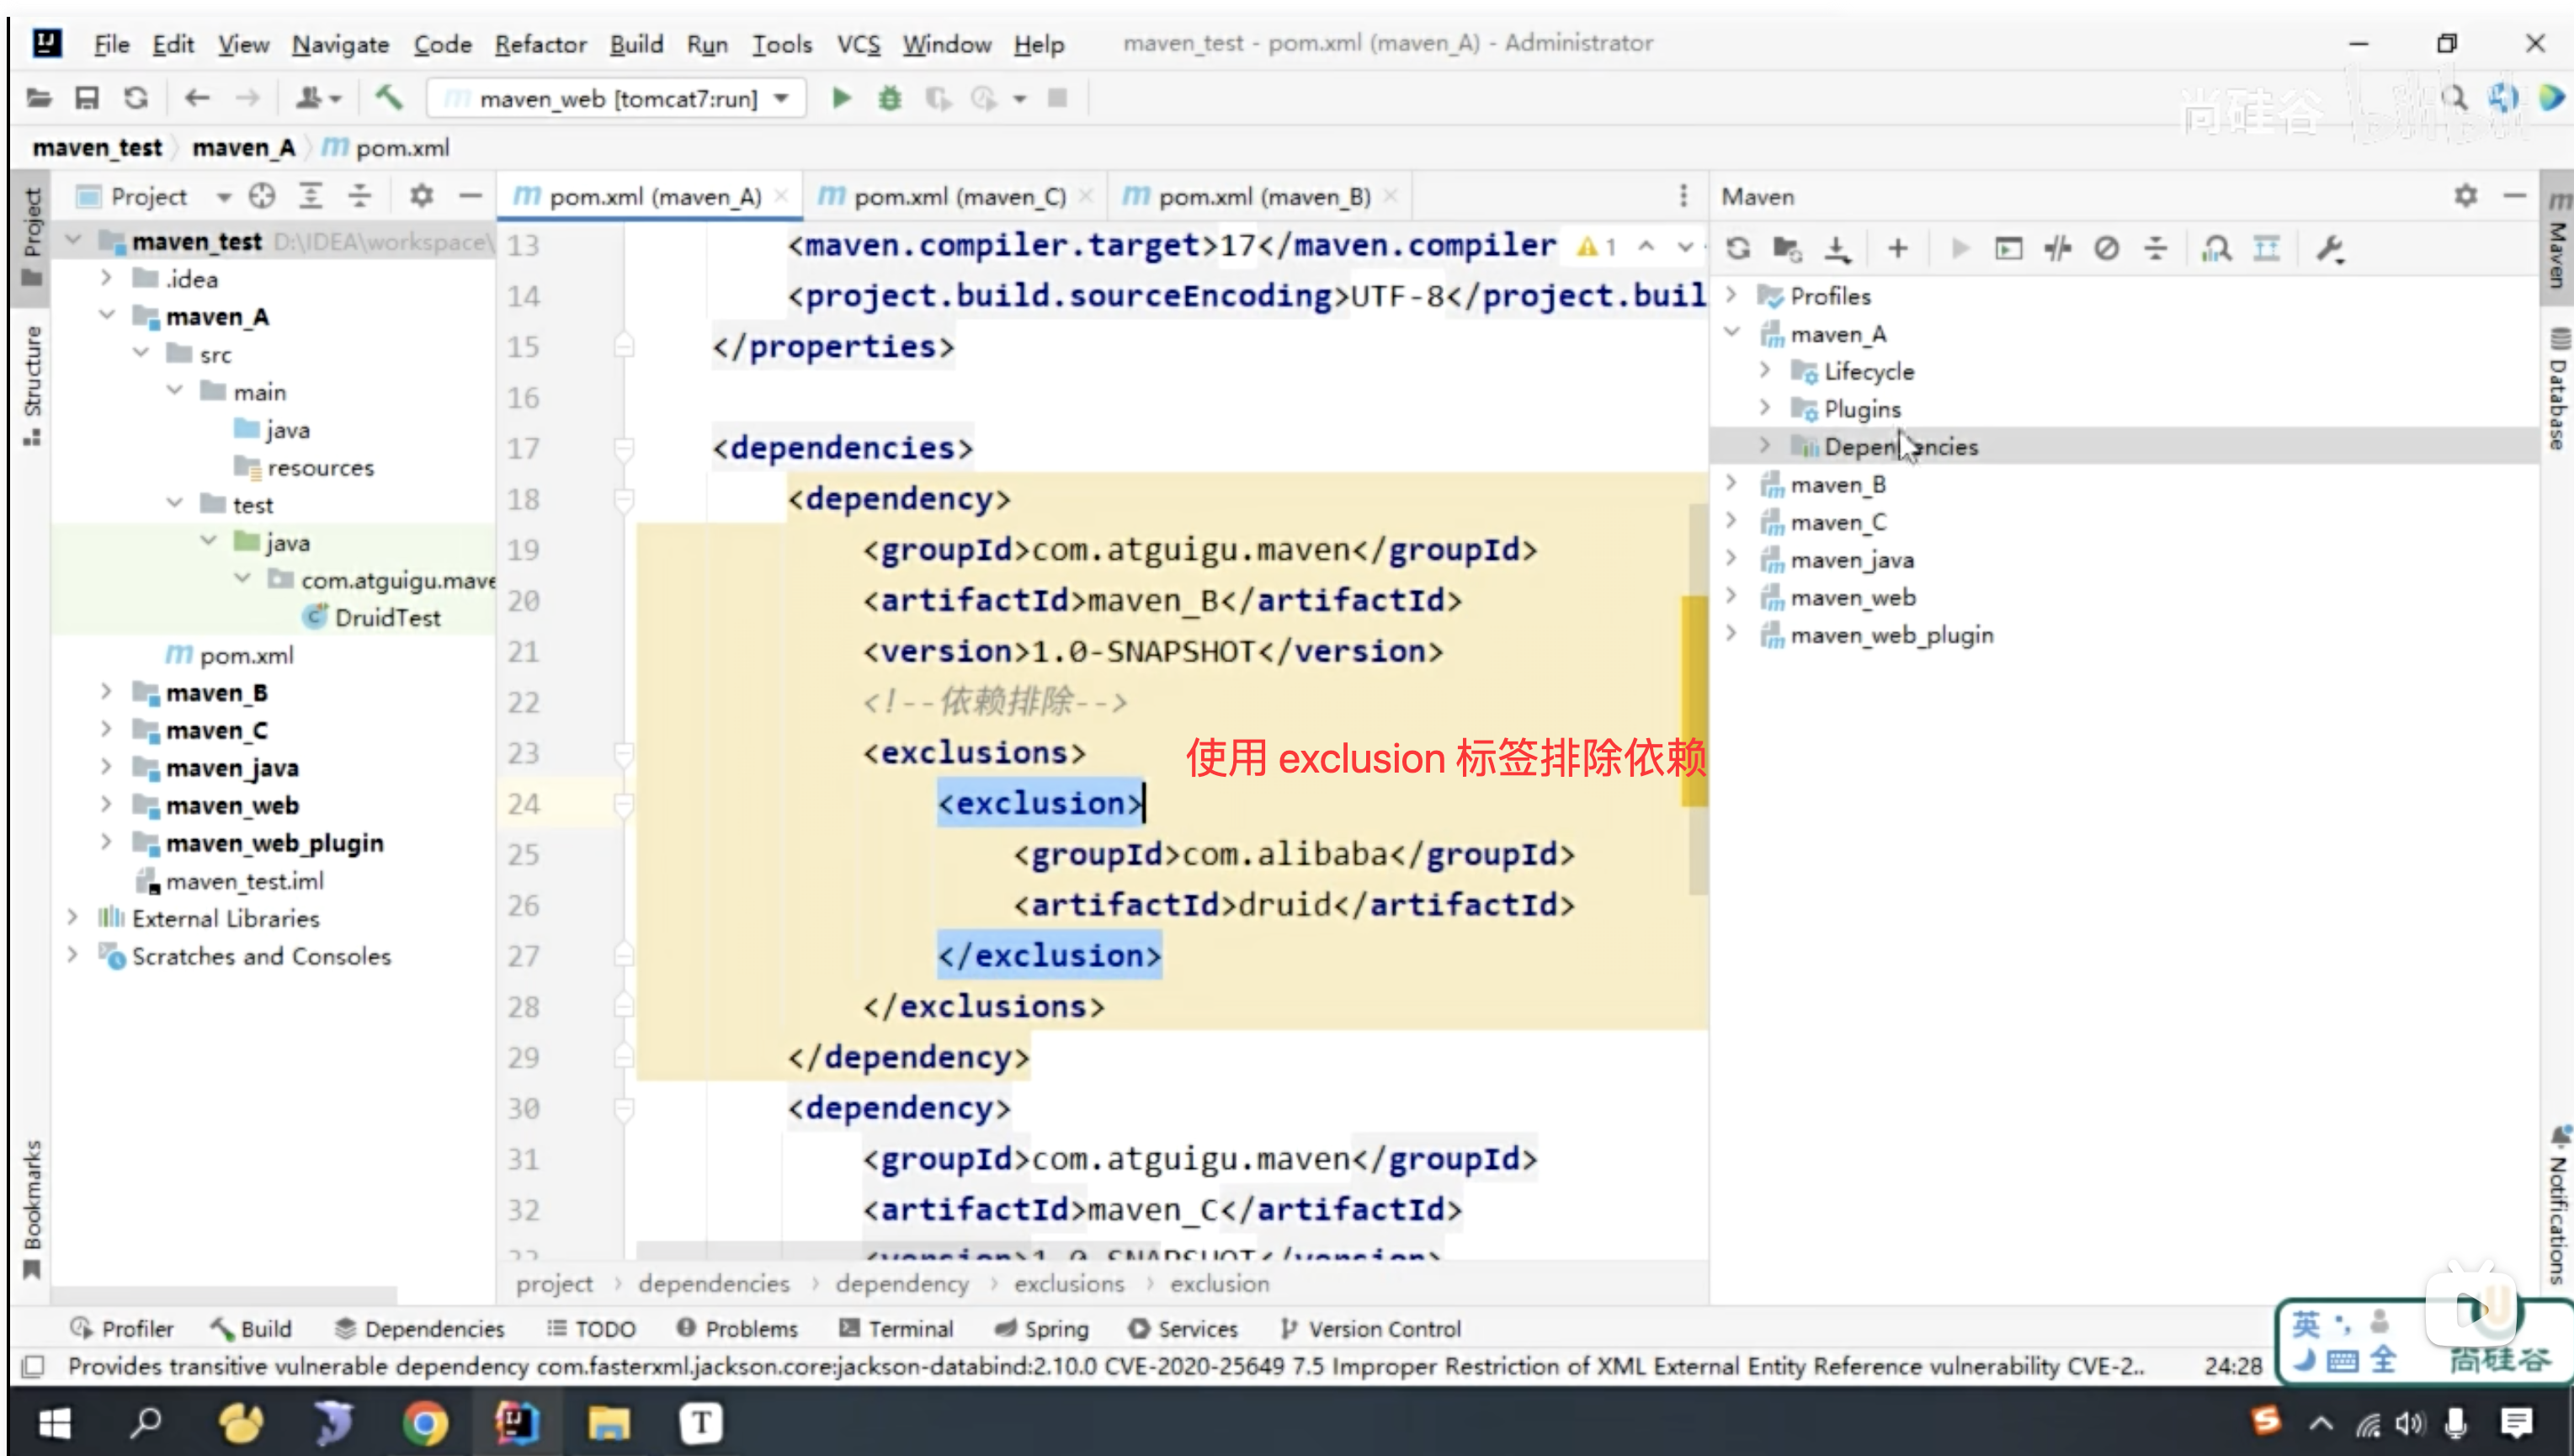Switch to the pom.xml (maven_C) tab
2574x1456 pixels.
click(958, 196)
